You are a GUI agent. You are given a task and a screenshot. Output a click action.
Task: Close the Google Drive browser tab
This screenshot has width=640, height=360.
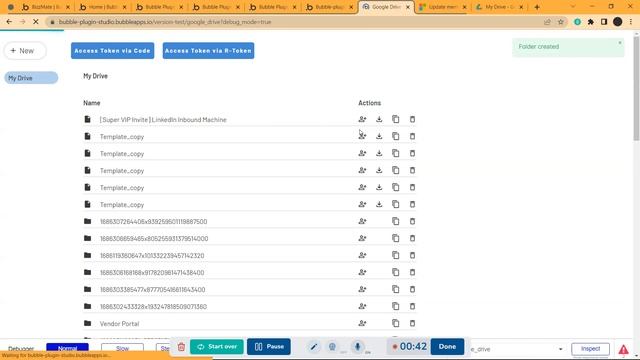407,7
